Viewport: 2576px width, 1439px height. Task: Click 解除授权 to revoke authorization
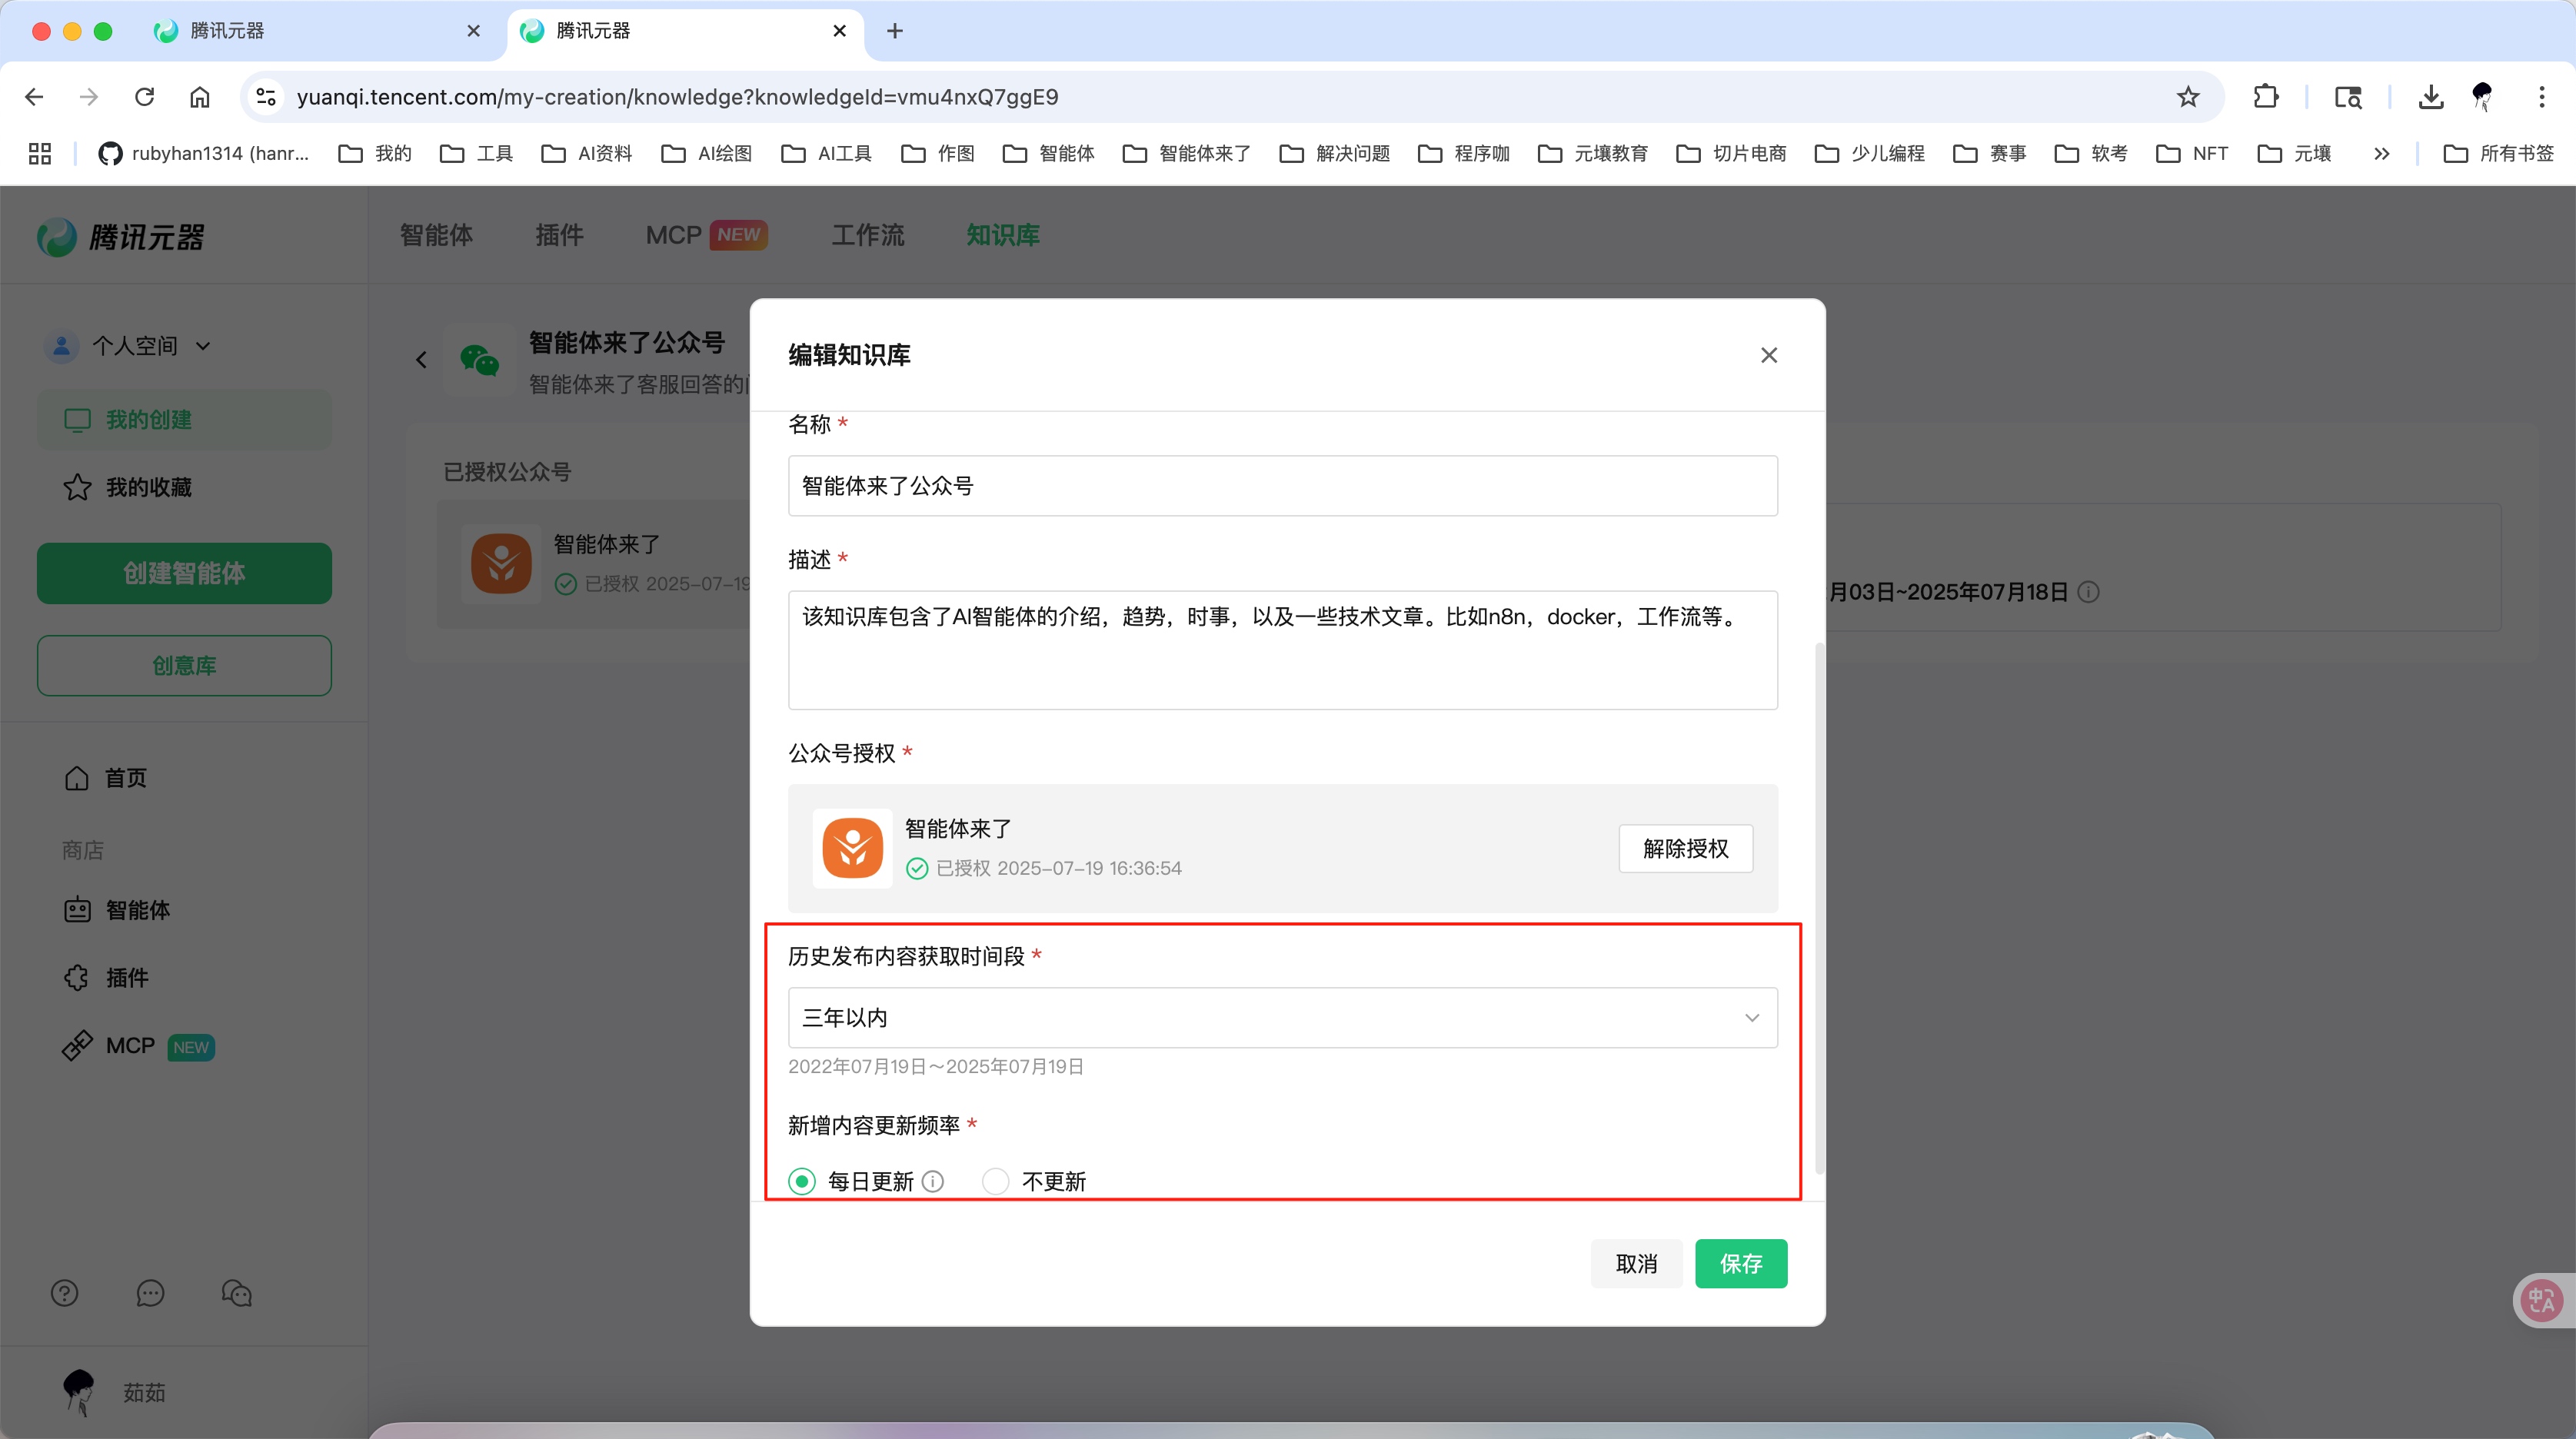pyautogui.click(x=1685, y=848)
